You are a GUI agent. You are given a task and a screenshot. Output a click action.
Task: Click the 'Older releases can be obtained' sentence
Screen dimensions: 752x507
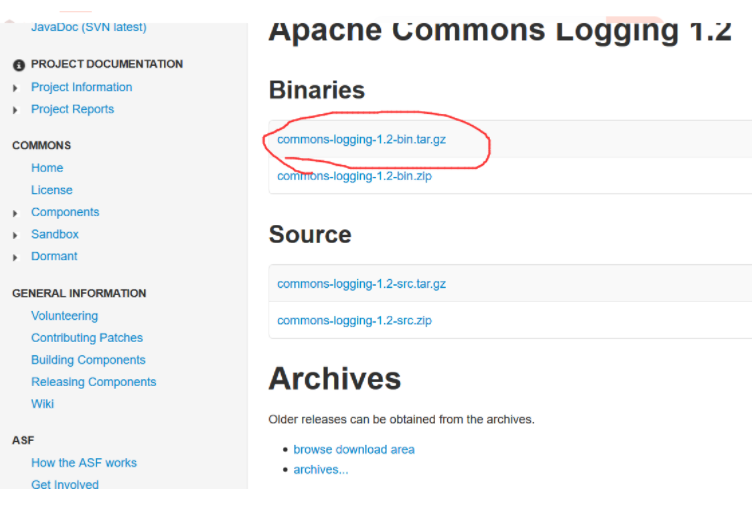[401, 420]
